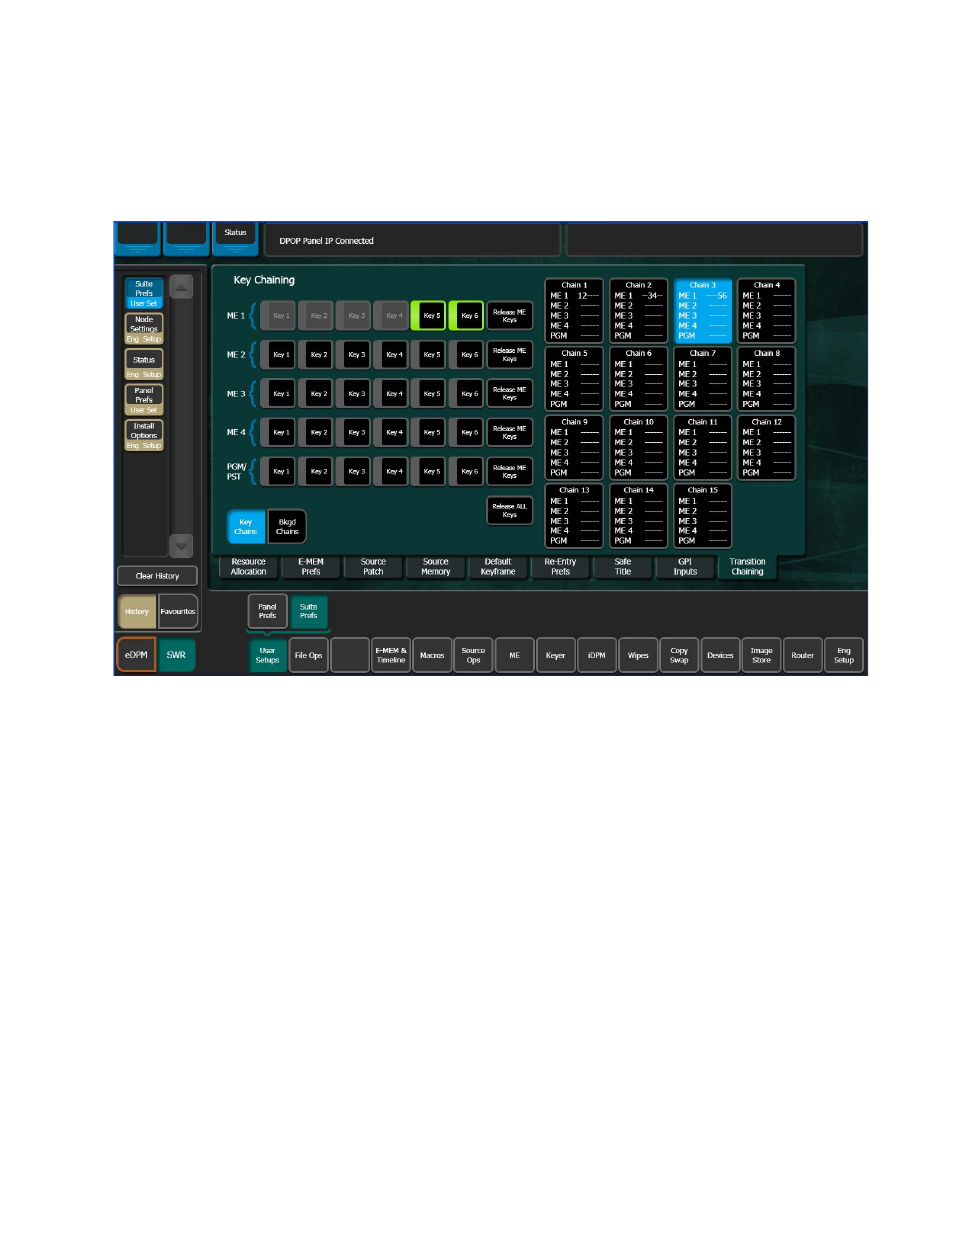This screenshot has height=1235, width=954.
Task: Toggle ME 4 Key 5 button
Action: tap(431, 433)
